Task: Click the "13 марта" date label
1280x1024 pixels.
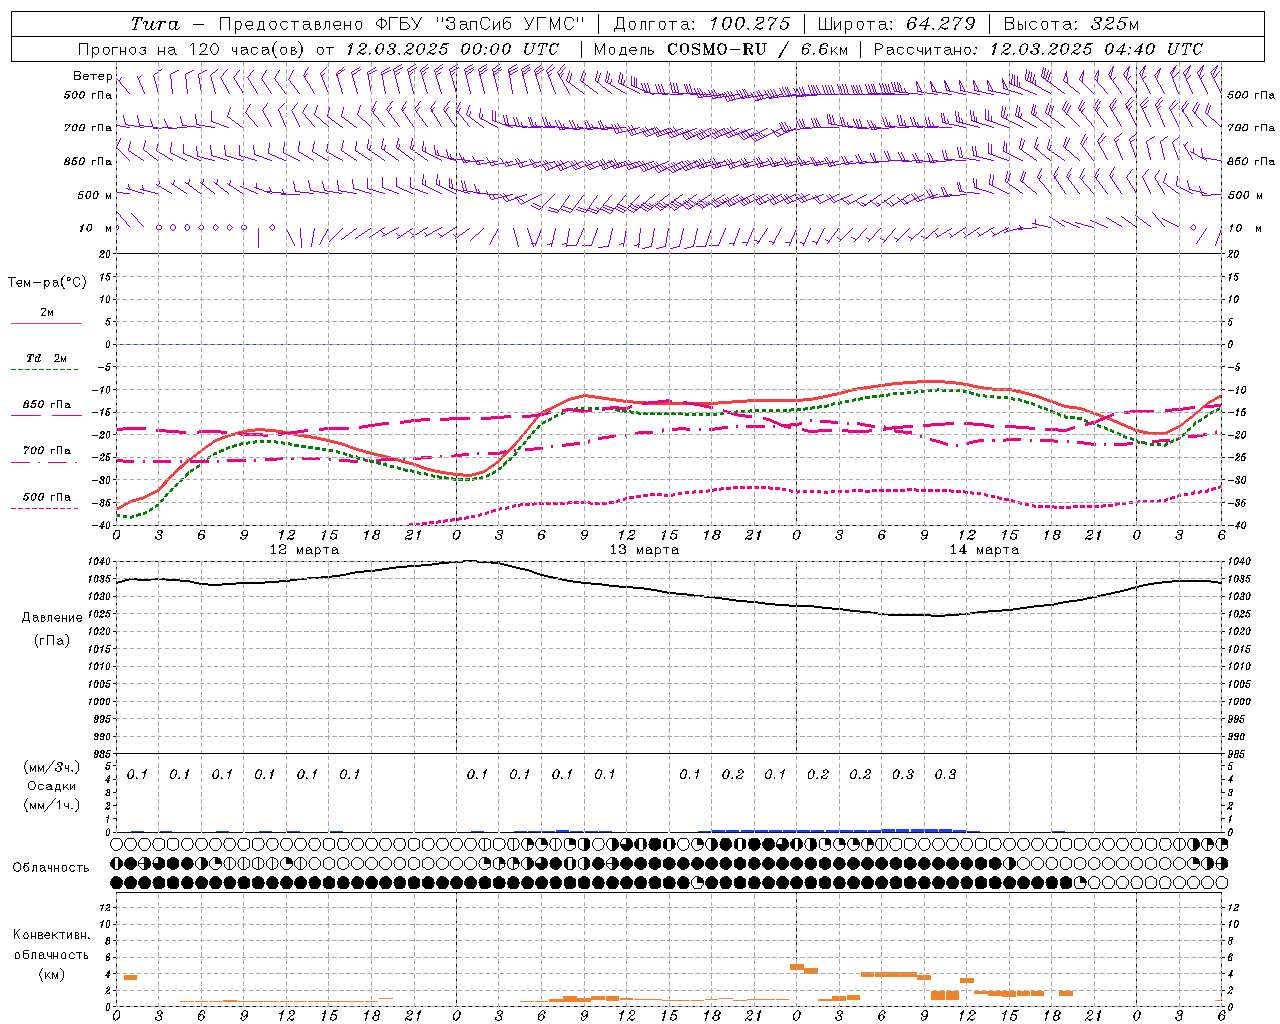Action: click(644, 550)
